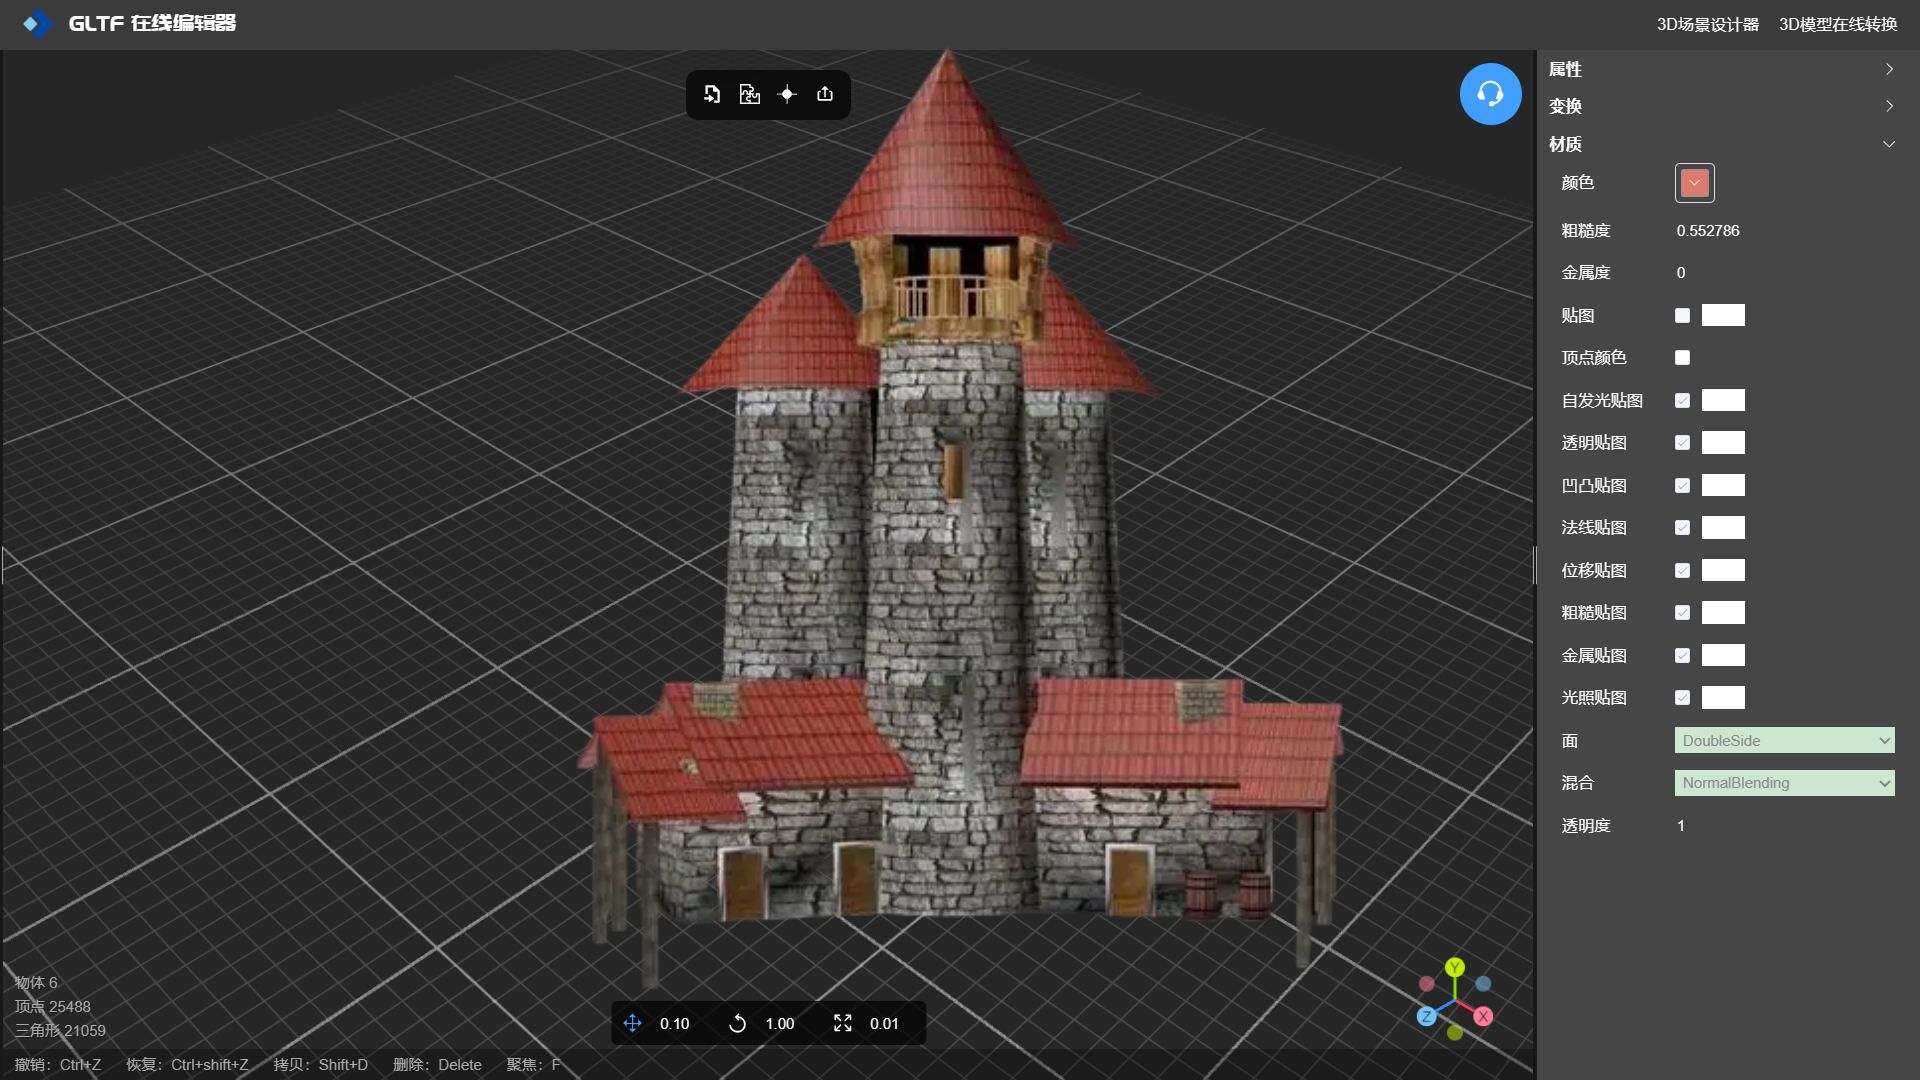Viewport: 1920px width, 1080px height.
Task: Click the 粗糙度 value field 0.552786
Action: coord(1708,231)
